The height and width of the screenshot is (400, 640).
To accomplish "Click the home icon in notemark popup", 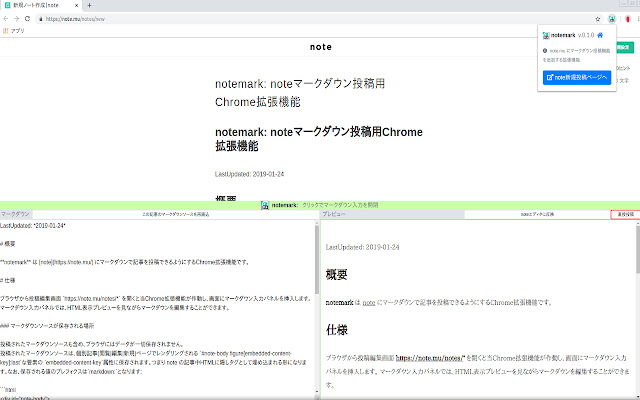I will (x=600, y=35).
